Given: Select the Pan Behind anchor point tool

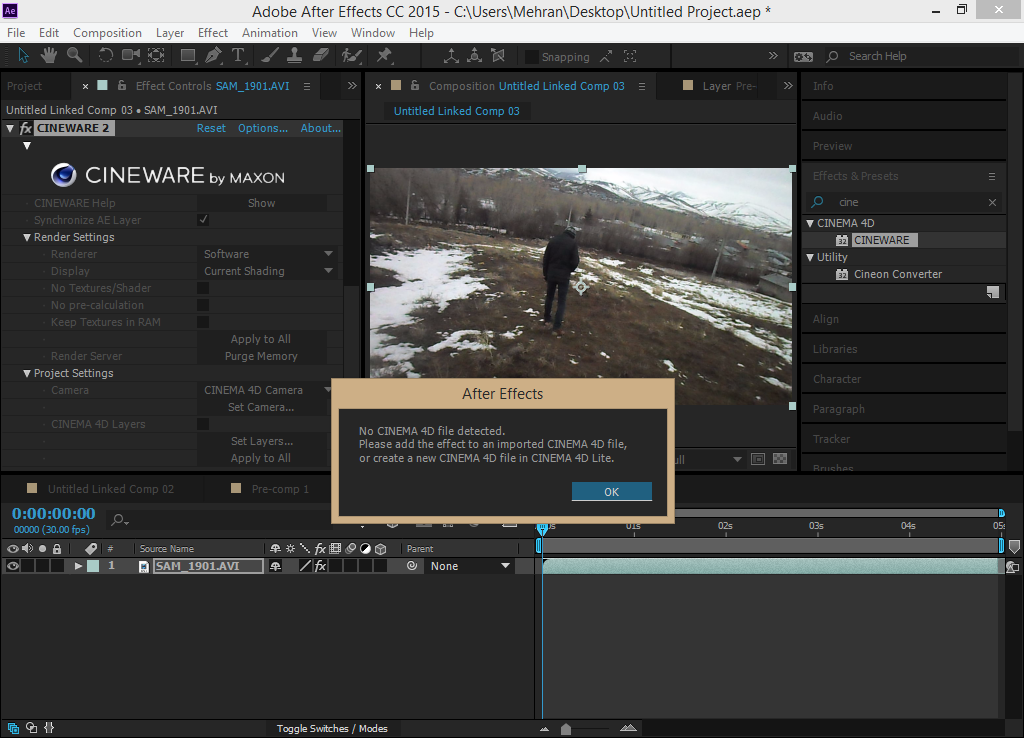Looking at the screenshot, I should click(x=156, y=56).
